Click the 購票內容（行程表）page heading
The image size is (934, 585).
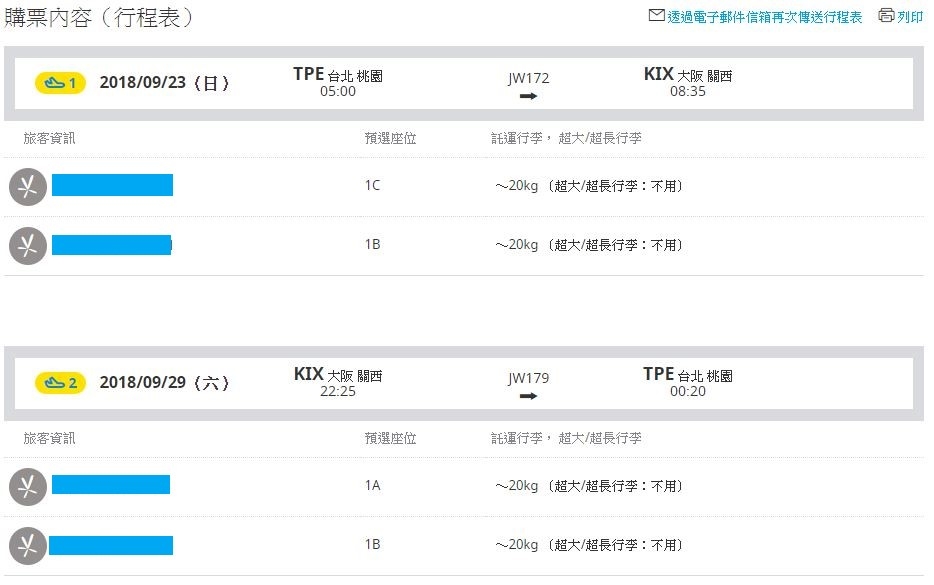click(99, 17)
